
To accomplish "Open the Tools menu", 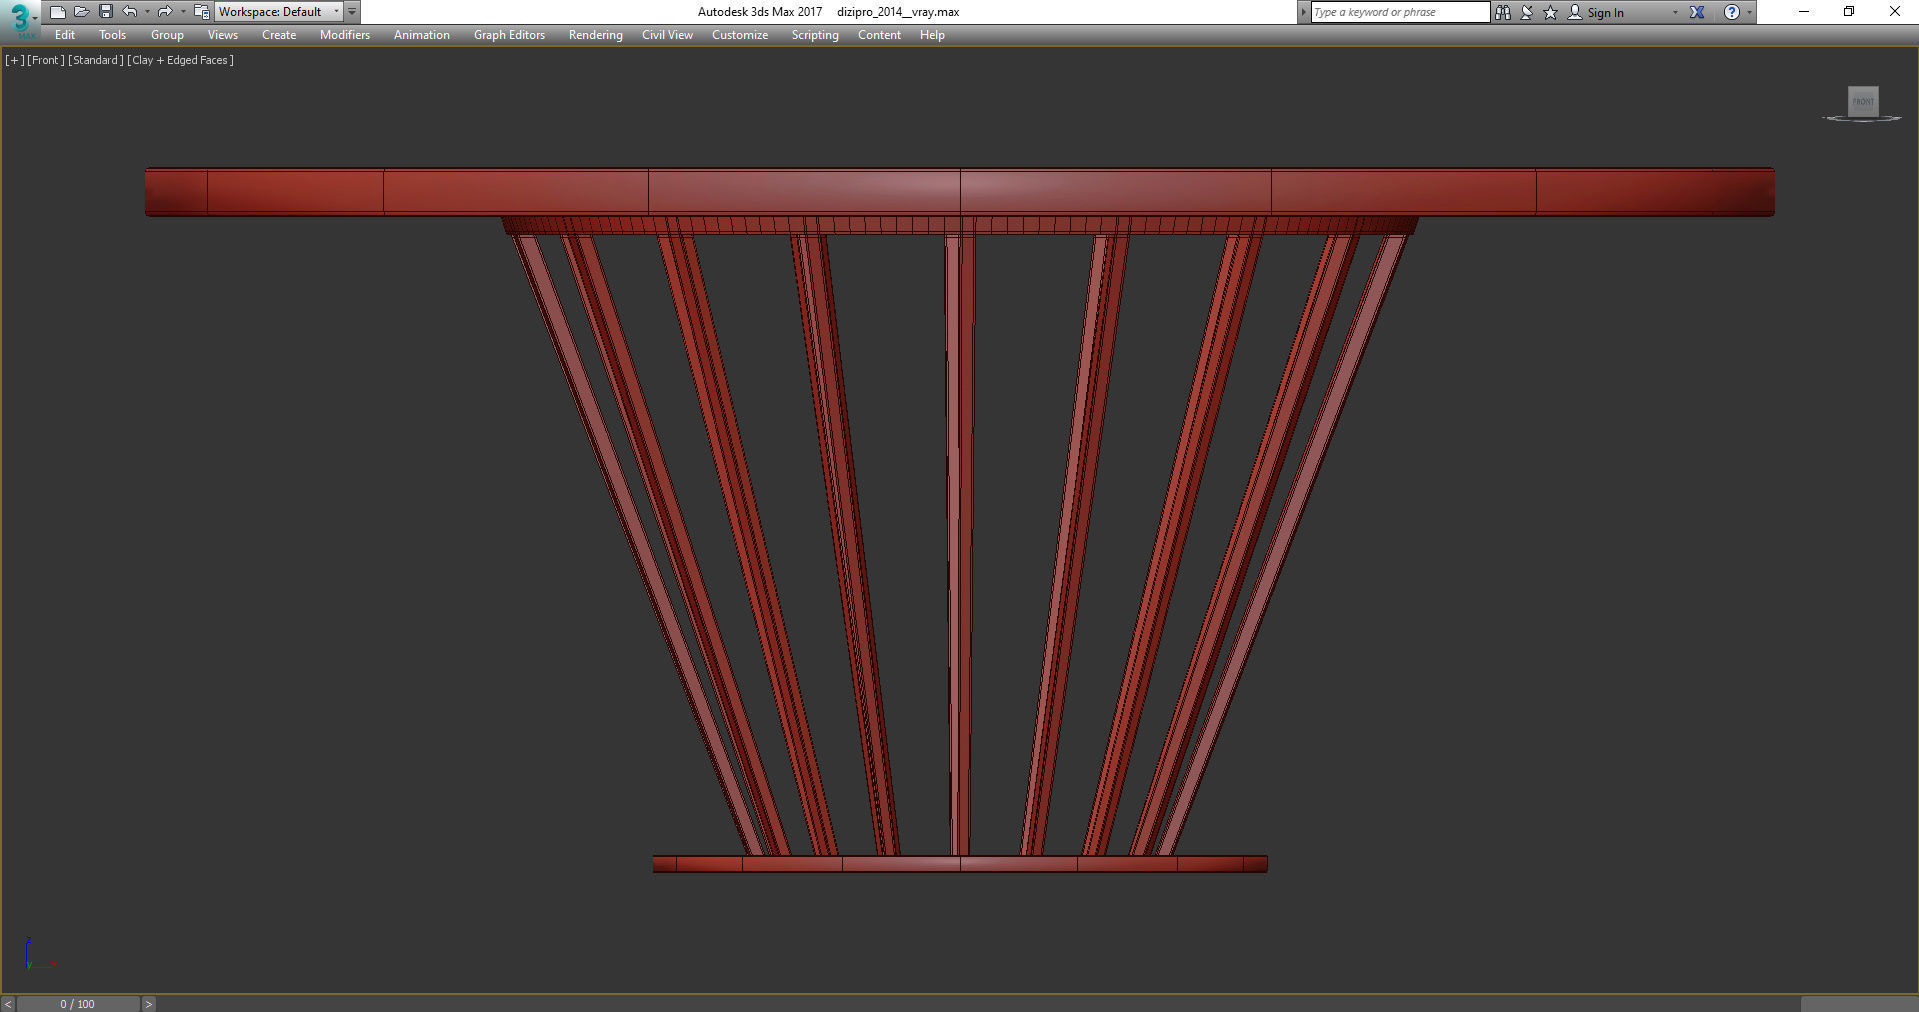I will click(113, 35).
